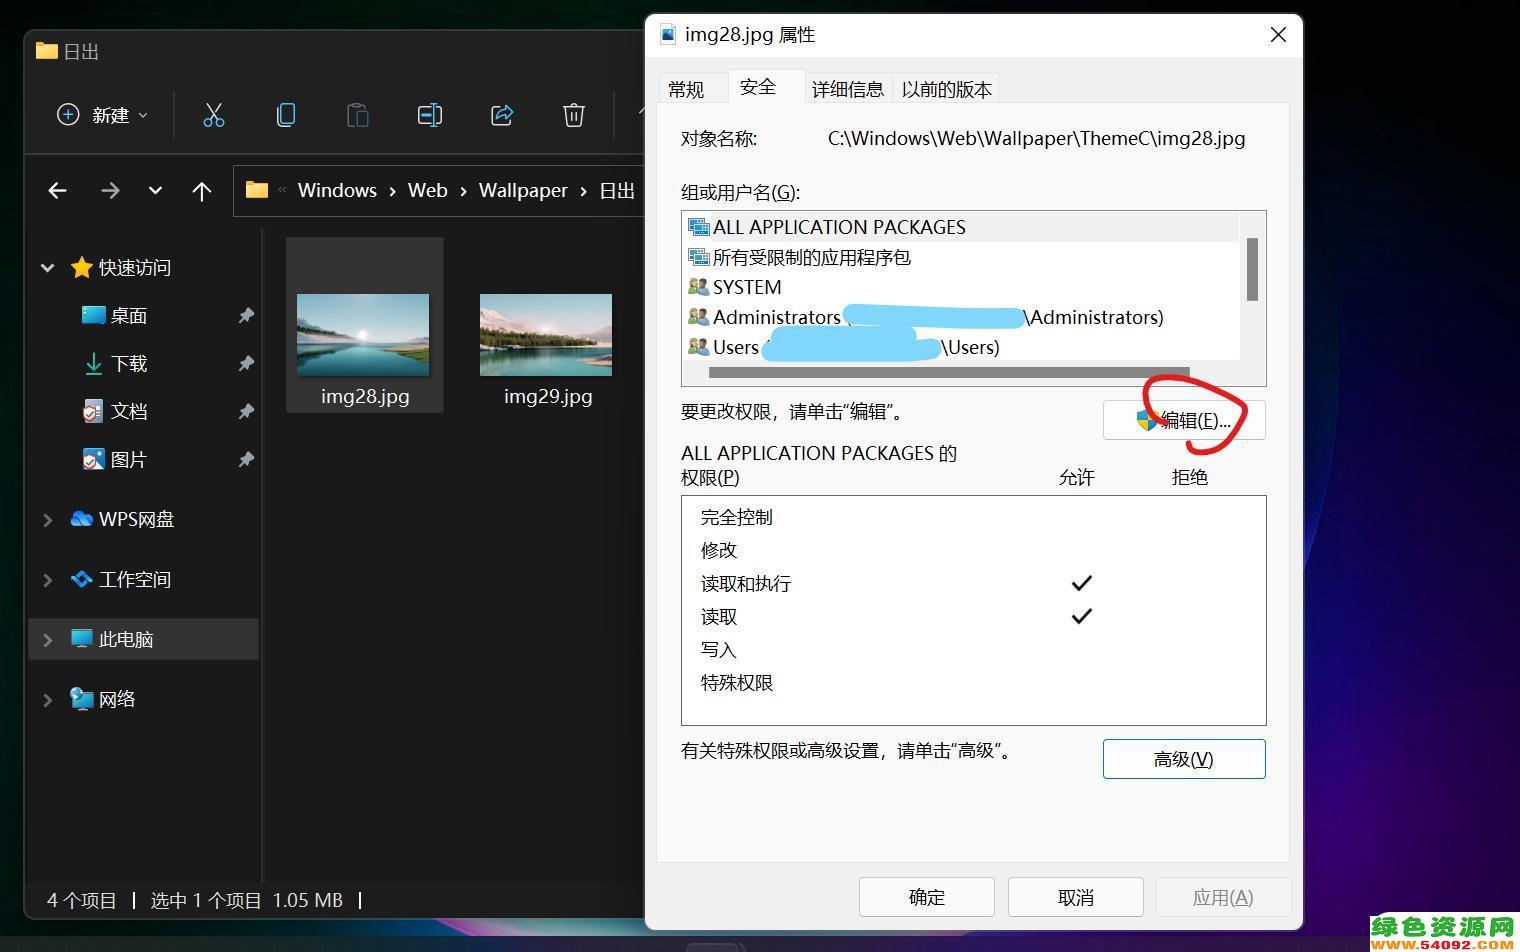Click the pin icon next to 桌面

tap(245, 315)
